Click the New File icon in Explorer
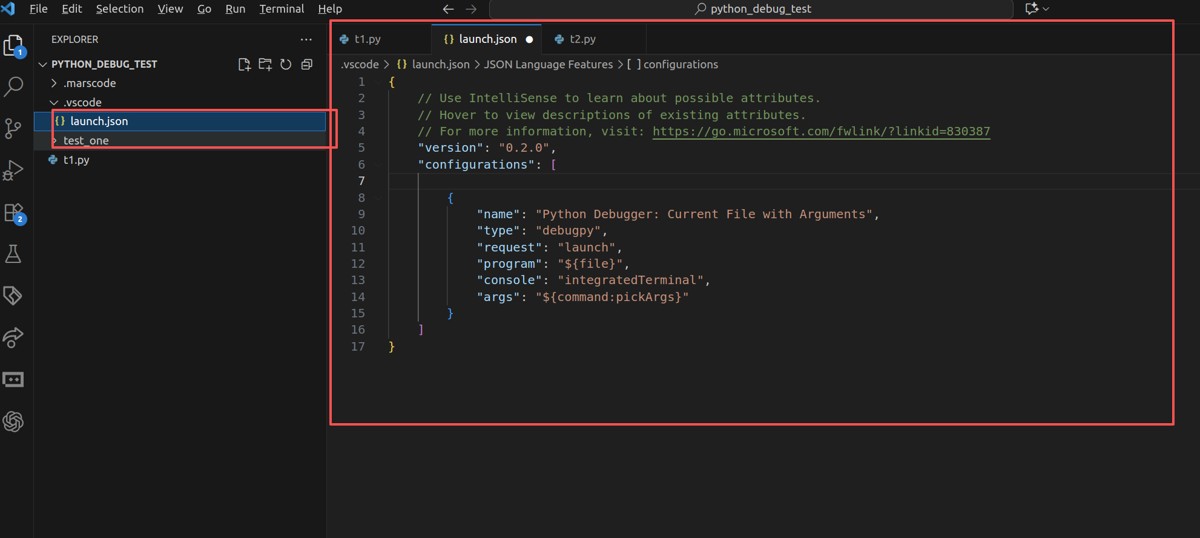 244,64
